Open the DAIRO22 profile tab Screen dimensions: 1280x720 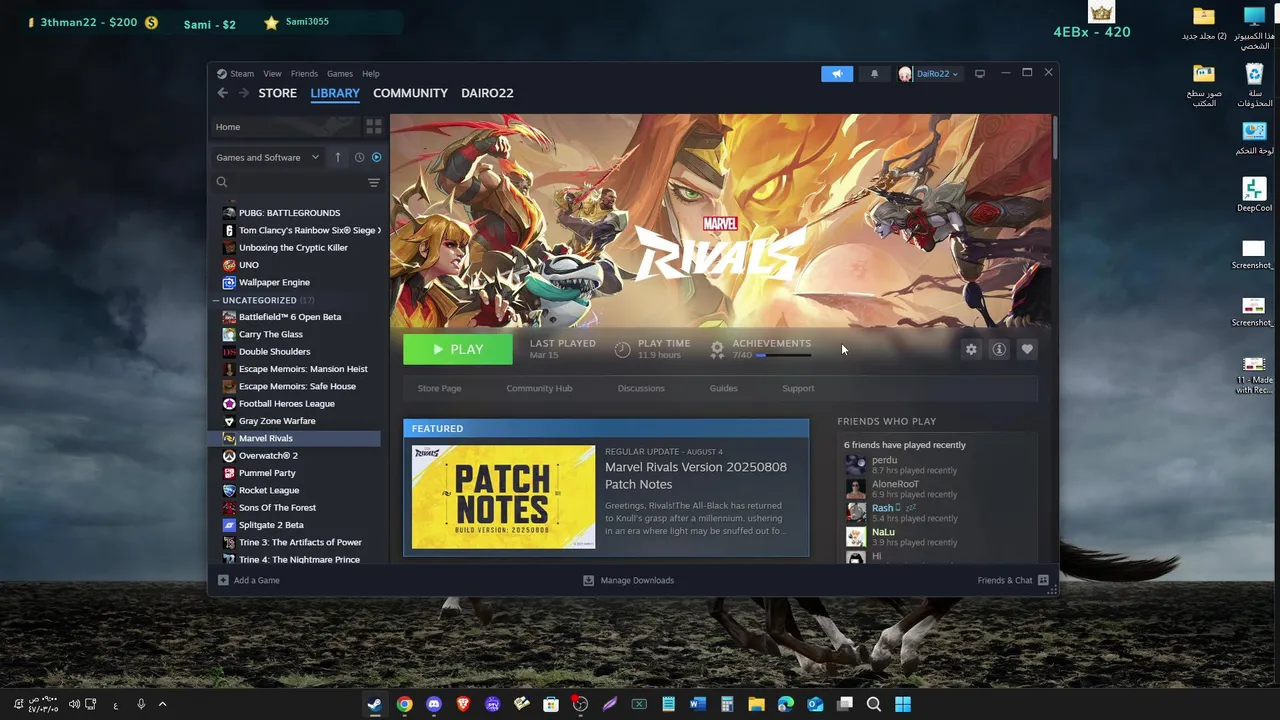[x=487, y=93]
